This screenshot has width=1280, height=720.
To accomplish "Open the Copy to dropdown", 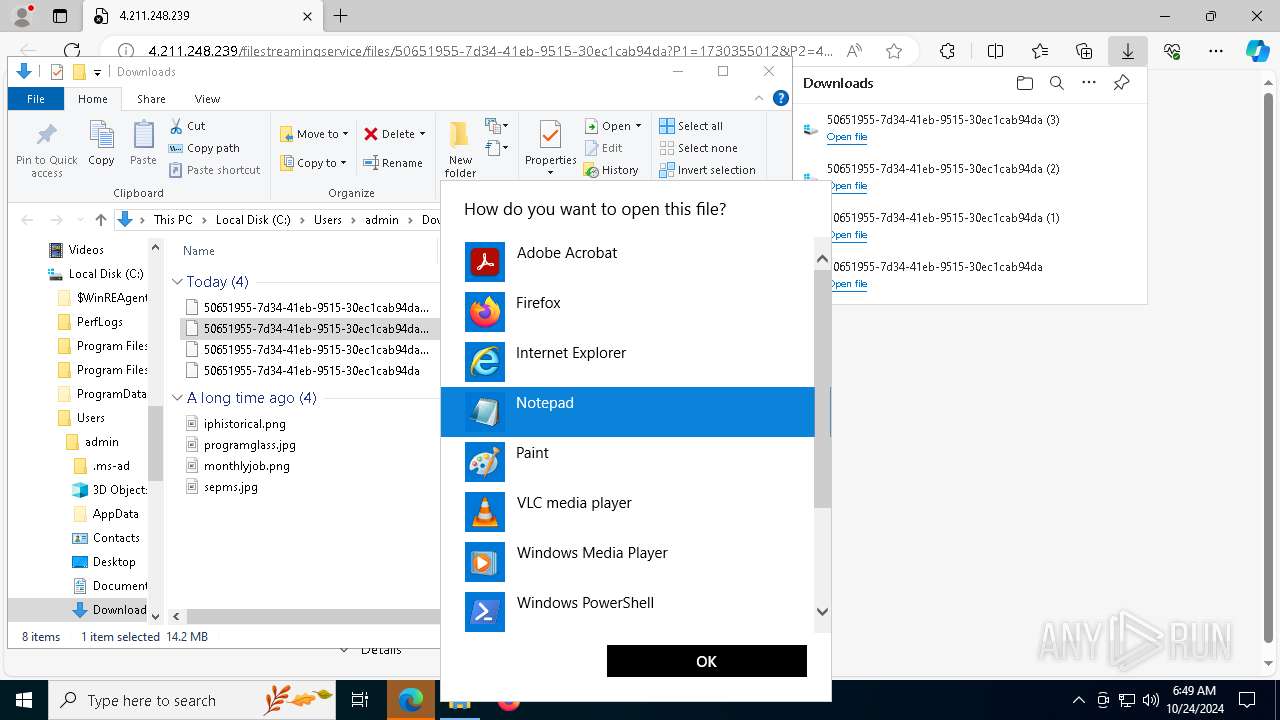I will [x=313, y=163].
